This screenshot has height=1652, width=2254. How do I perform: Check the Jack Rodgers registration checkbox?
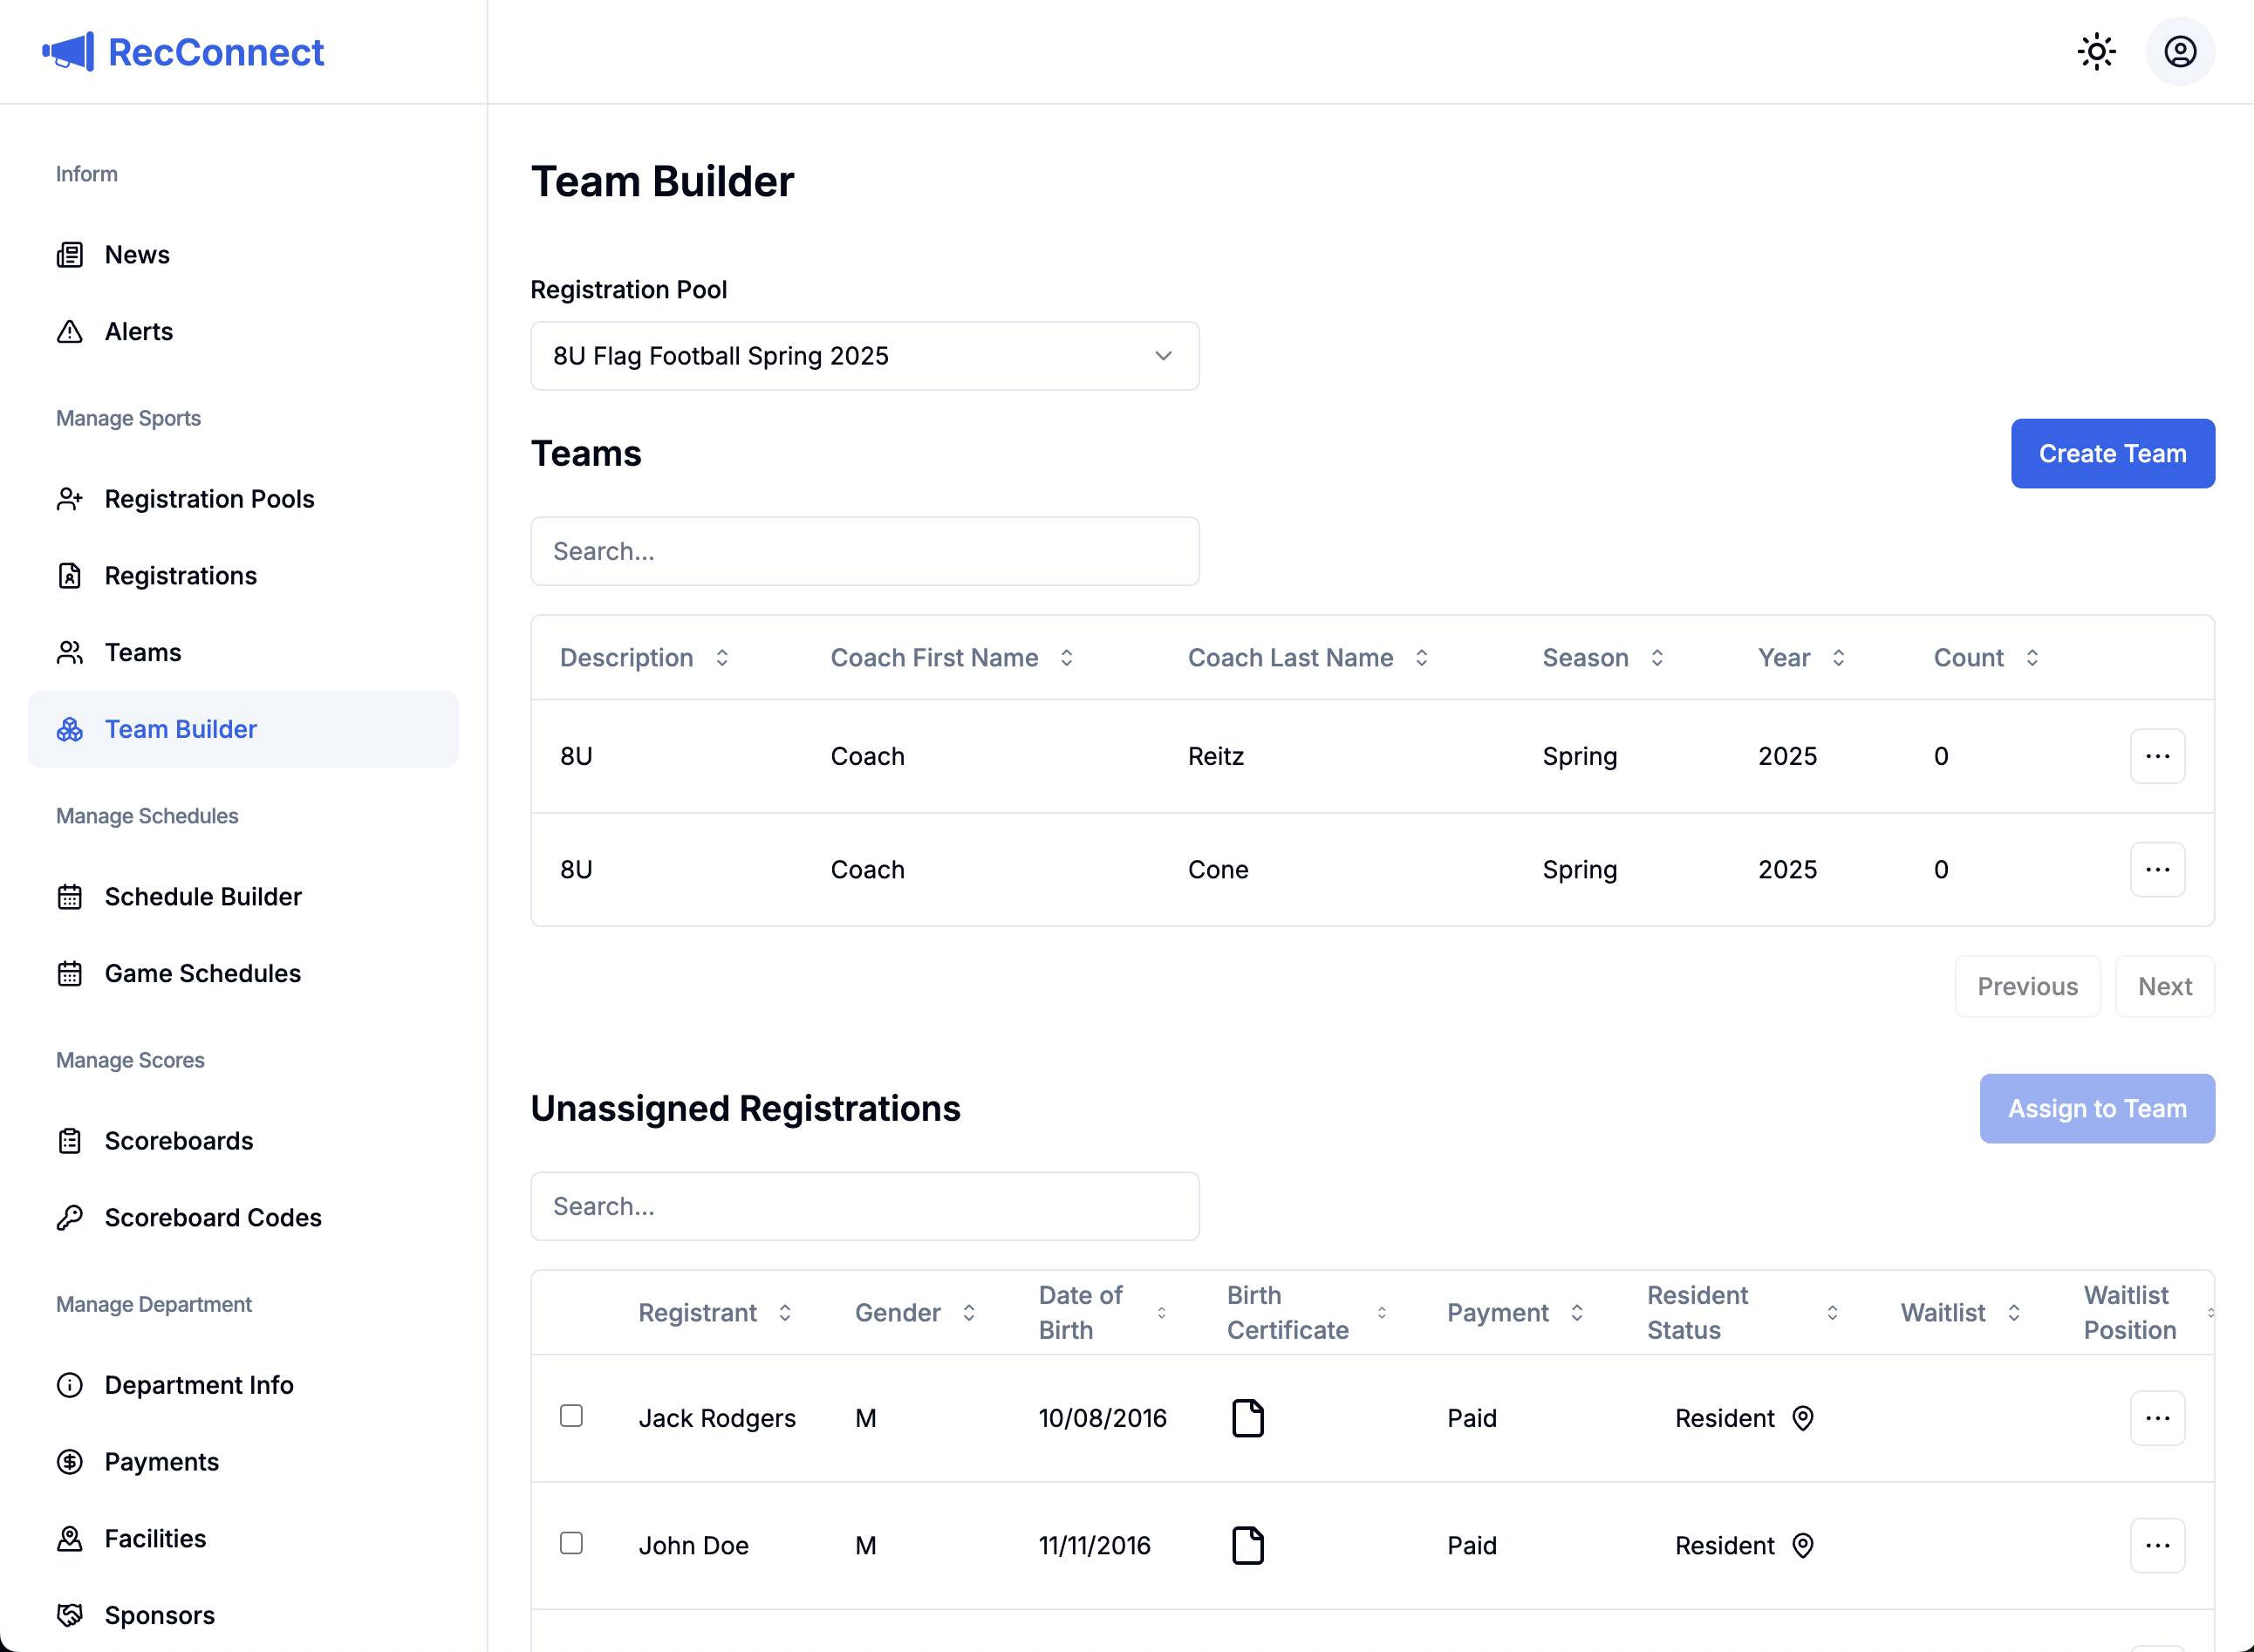click(571, 1416)
